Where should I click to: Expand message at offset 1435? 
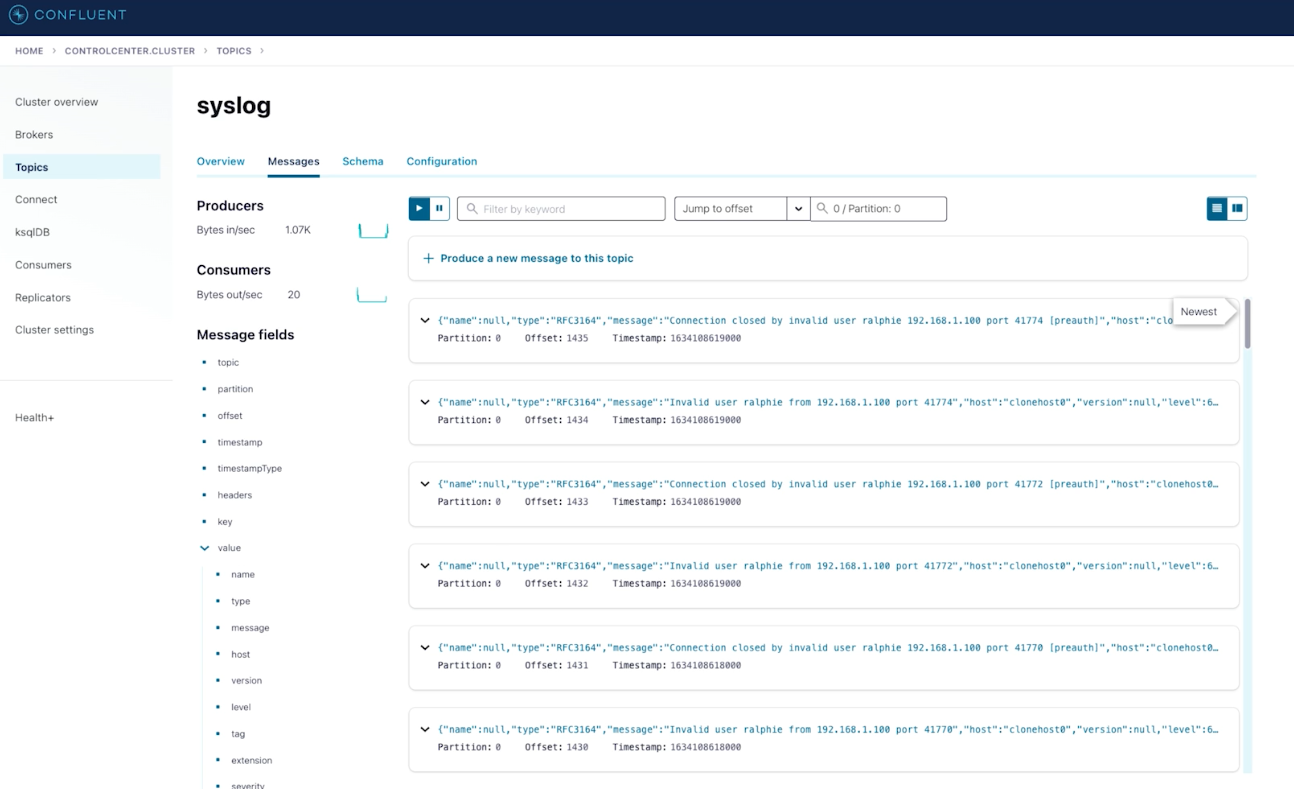coord(425,320)
